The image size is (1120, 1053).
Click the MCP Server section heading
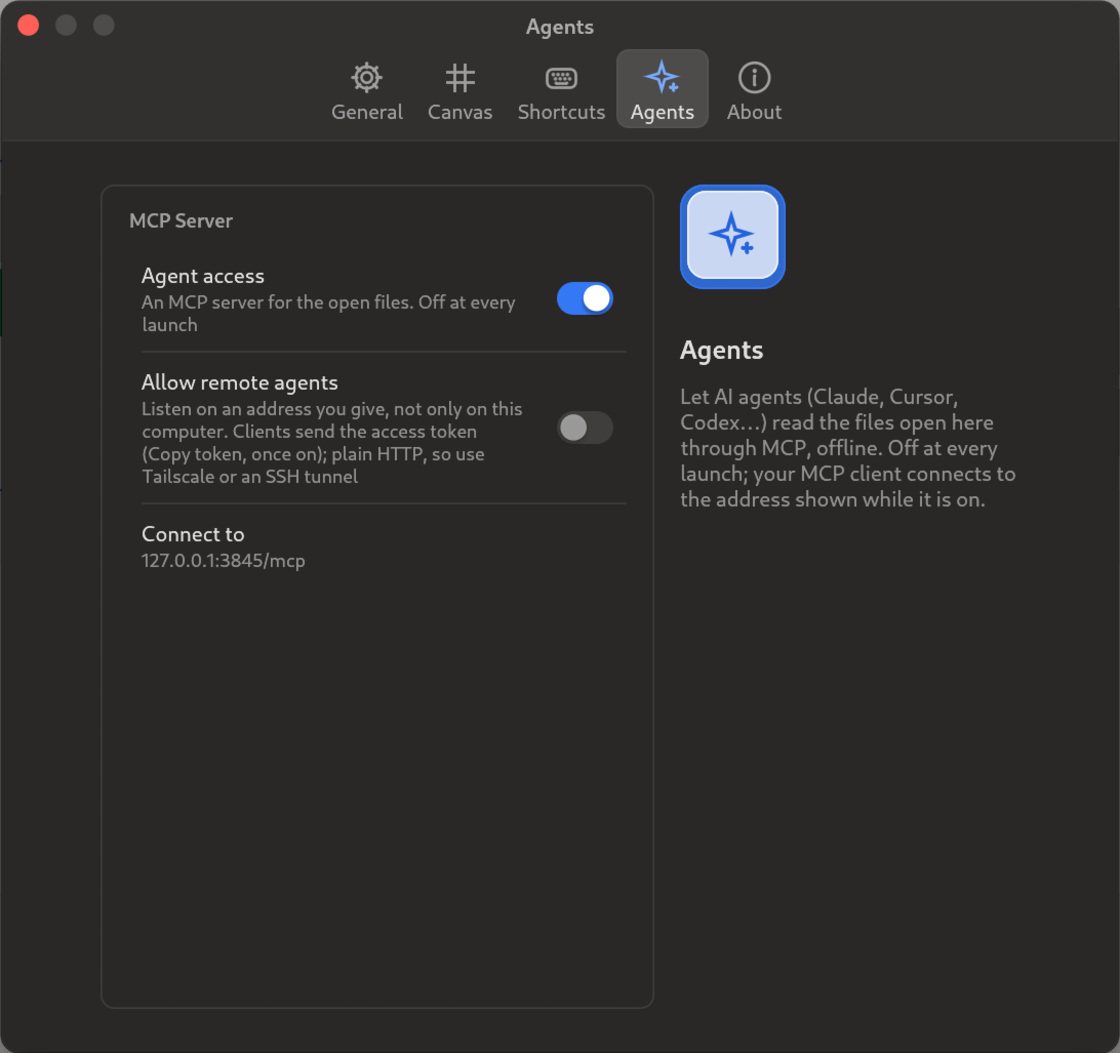click(181, 221)
